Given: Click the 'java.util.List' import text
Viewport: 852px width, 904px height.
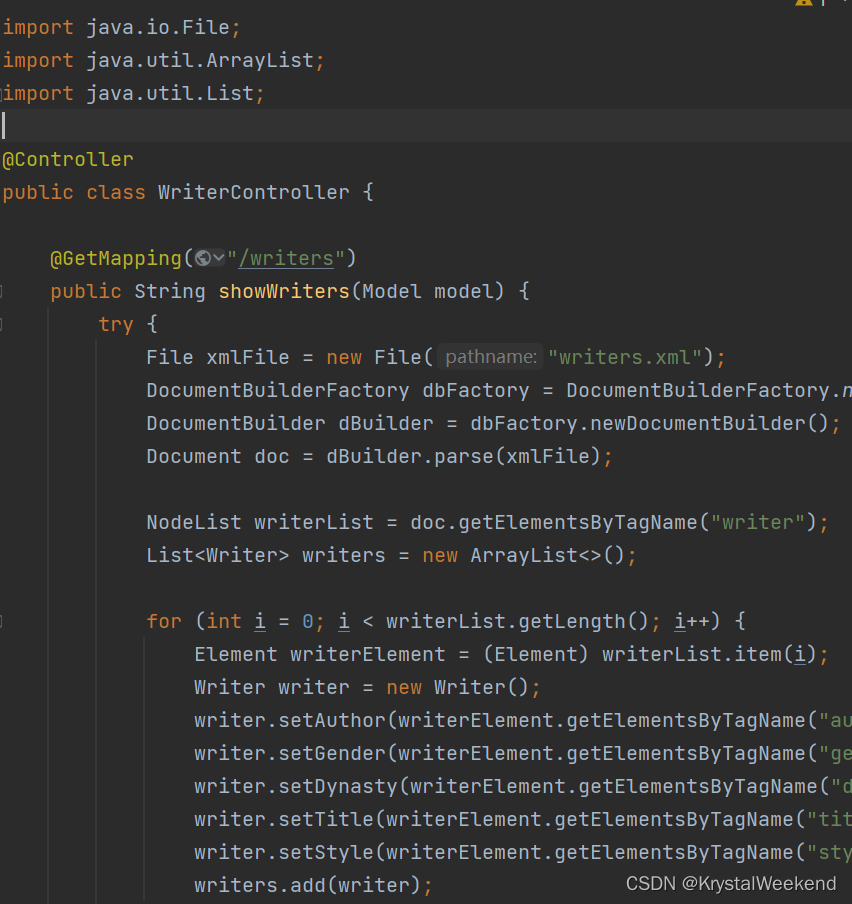Looking at the screenshot, I should pos(170,93).
